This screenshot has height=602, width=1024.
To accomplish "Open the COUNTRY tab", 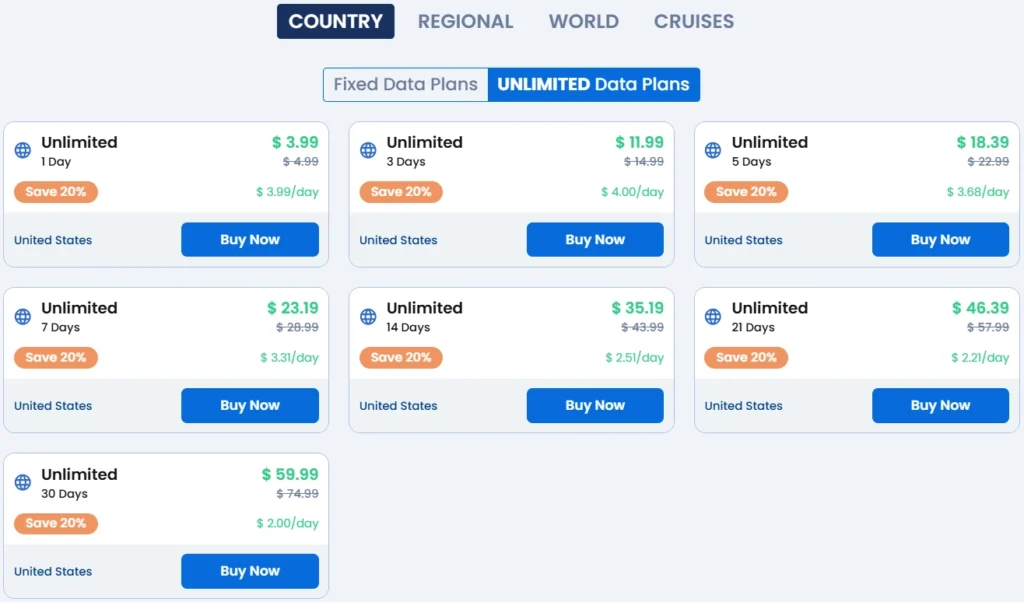I will (x=335, y=21).
